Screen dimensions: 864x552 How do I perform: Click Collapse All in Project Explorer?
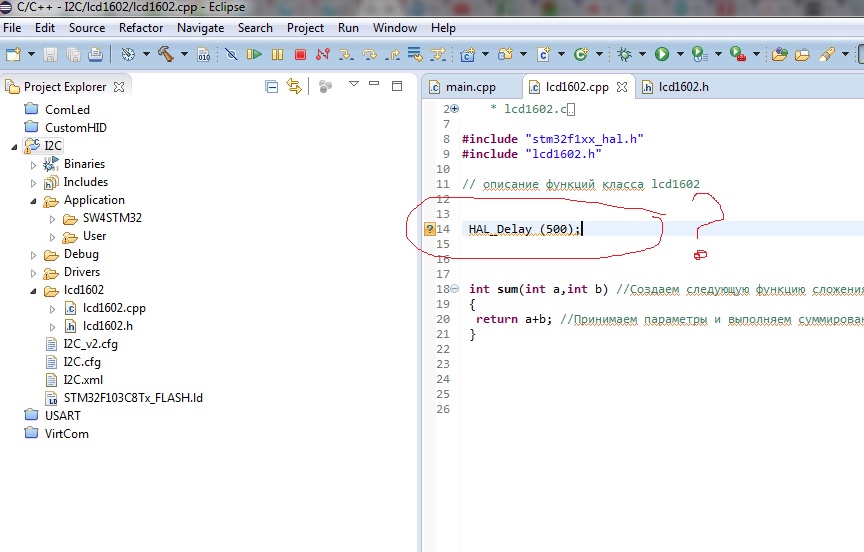point(272,87)
